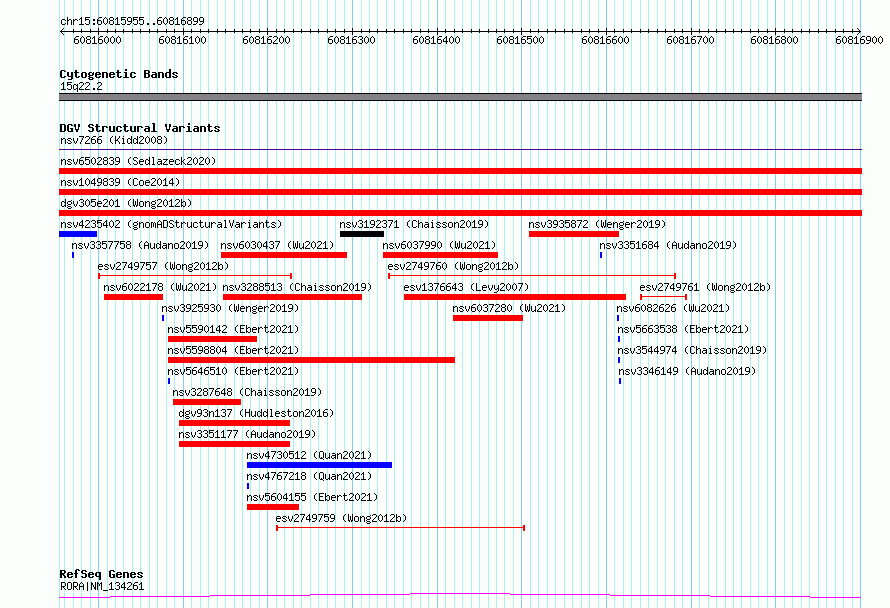Open the nsv3288513 (Chaisson2019) label
This screenshot has width=890, height=608.
click(297, 287)
